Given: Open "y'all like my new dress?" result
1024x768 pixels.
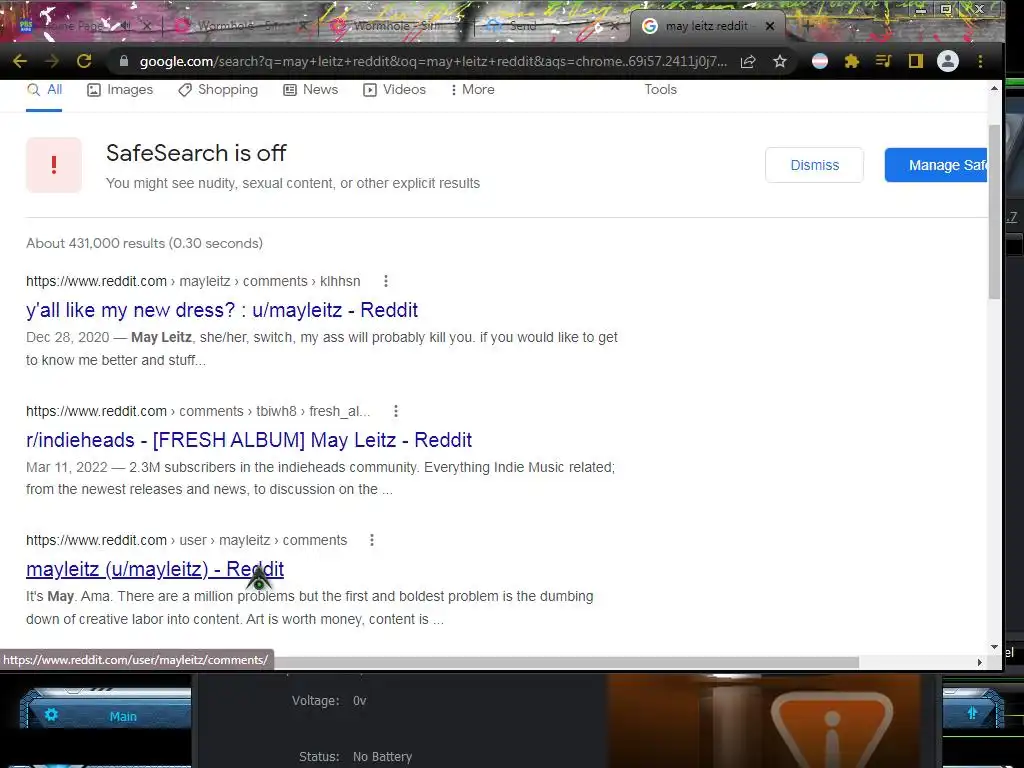Looking at the screenshot, I should pos(222,310).
